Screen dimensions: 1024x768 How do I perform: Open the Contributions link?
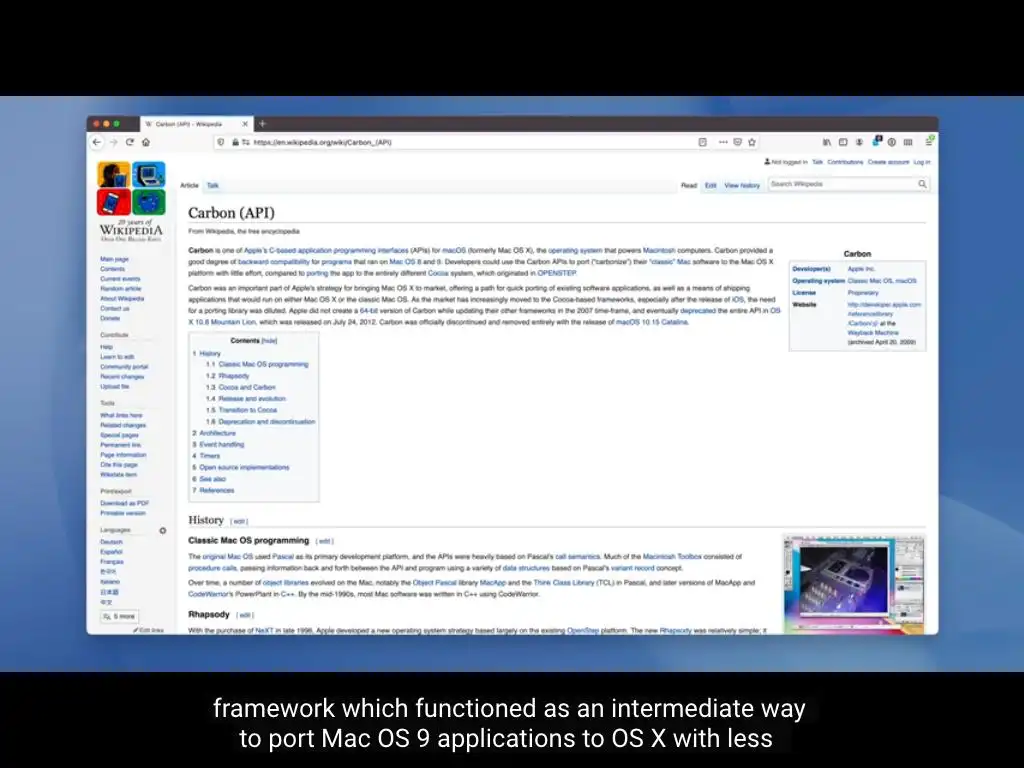(845, 162)
